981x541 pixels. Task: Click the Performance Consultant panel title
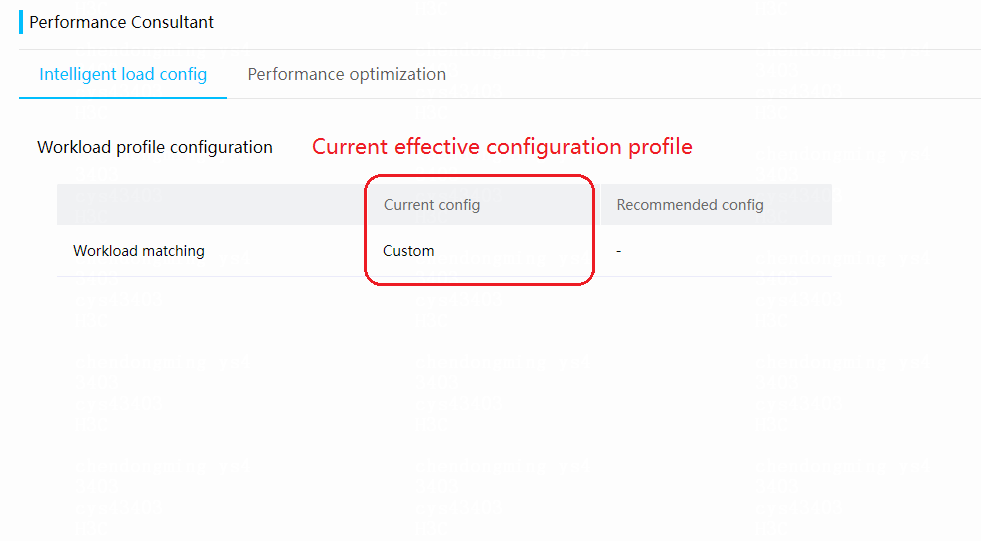121,23
